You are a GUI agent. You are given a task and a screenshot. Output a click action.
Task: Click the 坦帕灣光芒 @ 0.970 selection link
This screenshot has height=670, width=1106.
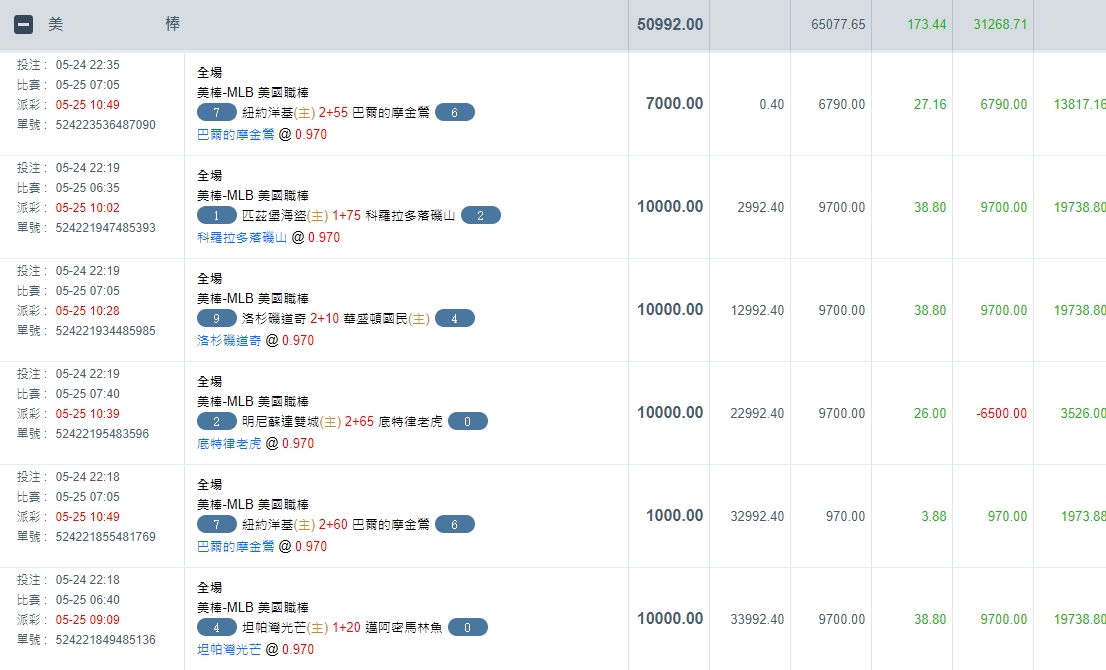229,649
